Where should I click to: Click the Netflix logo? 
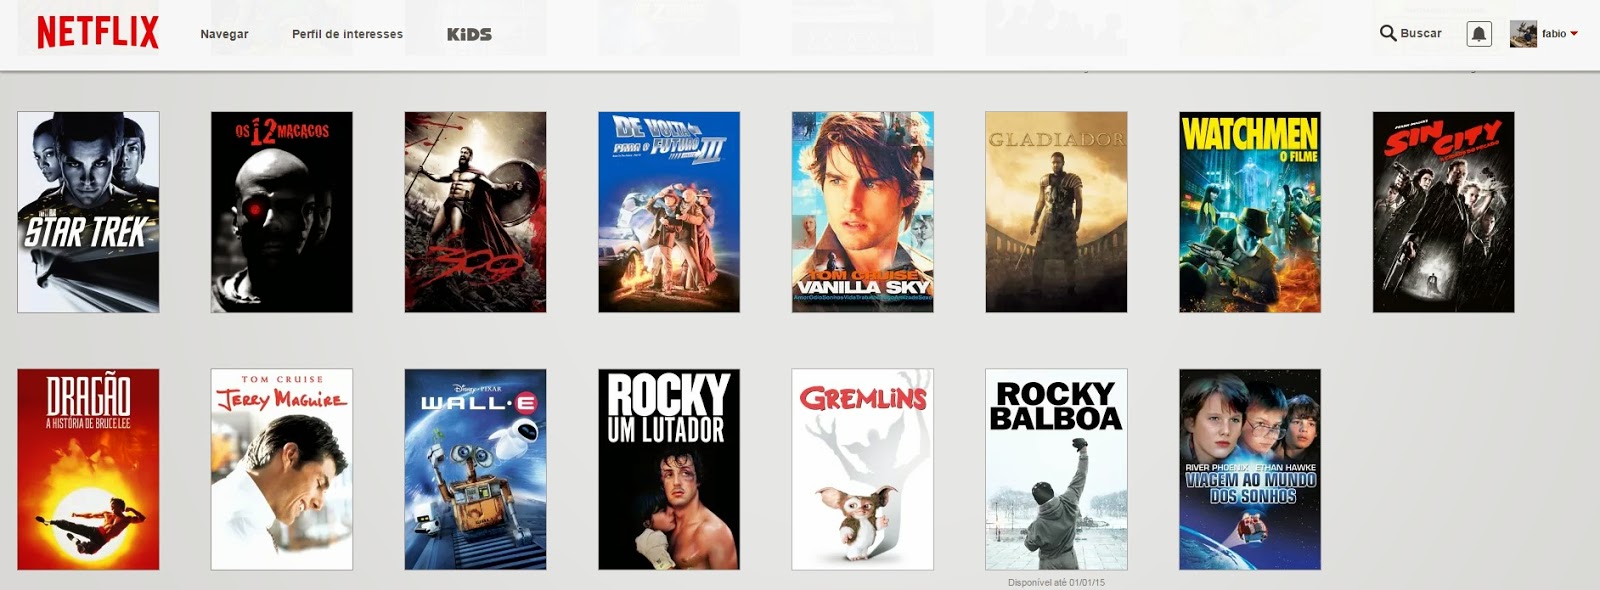(98, 32)
